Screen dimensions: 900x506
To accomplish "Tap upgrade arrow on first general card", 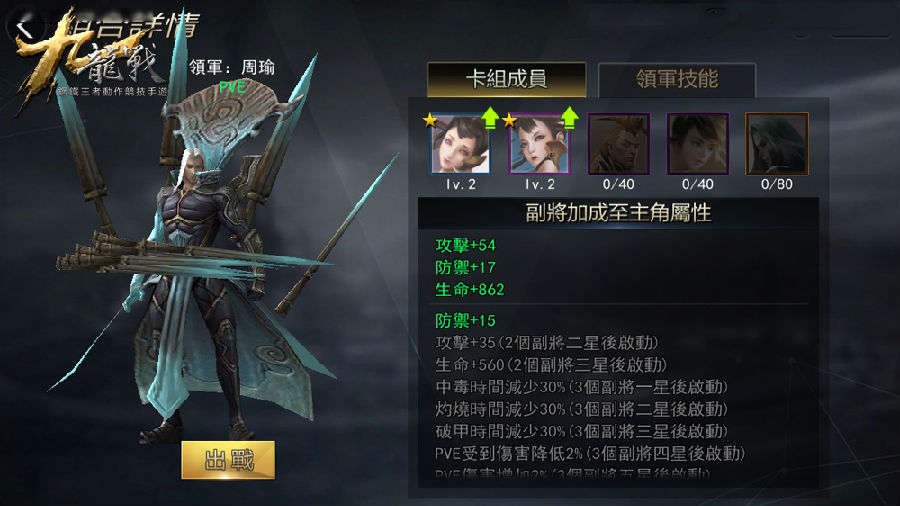I will point(490,118).
